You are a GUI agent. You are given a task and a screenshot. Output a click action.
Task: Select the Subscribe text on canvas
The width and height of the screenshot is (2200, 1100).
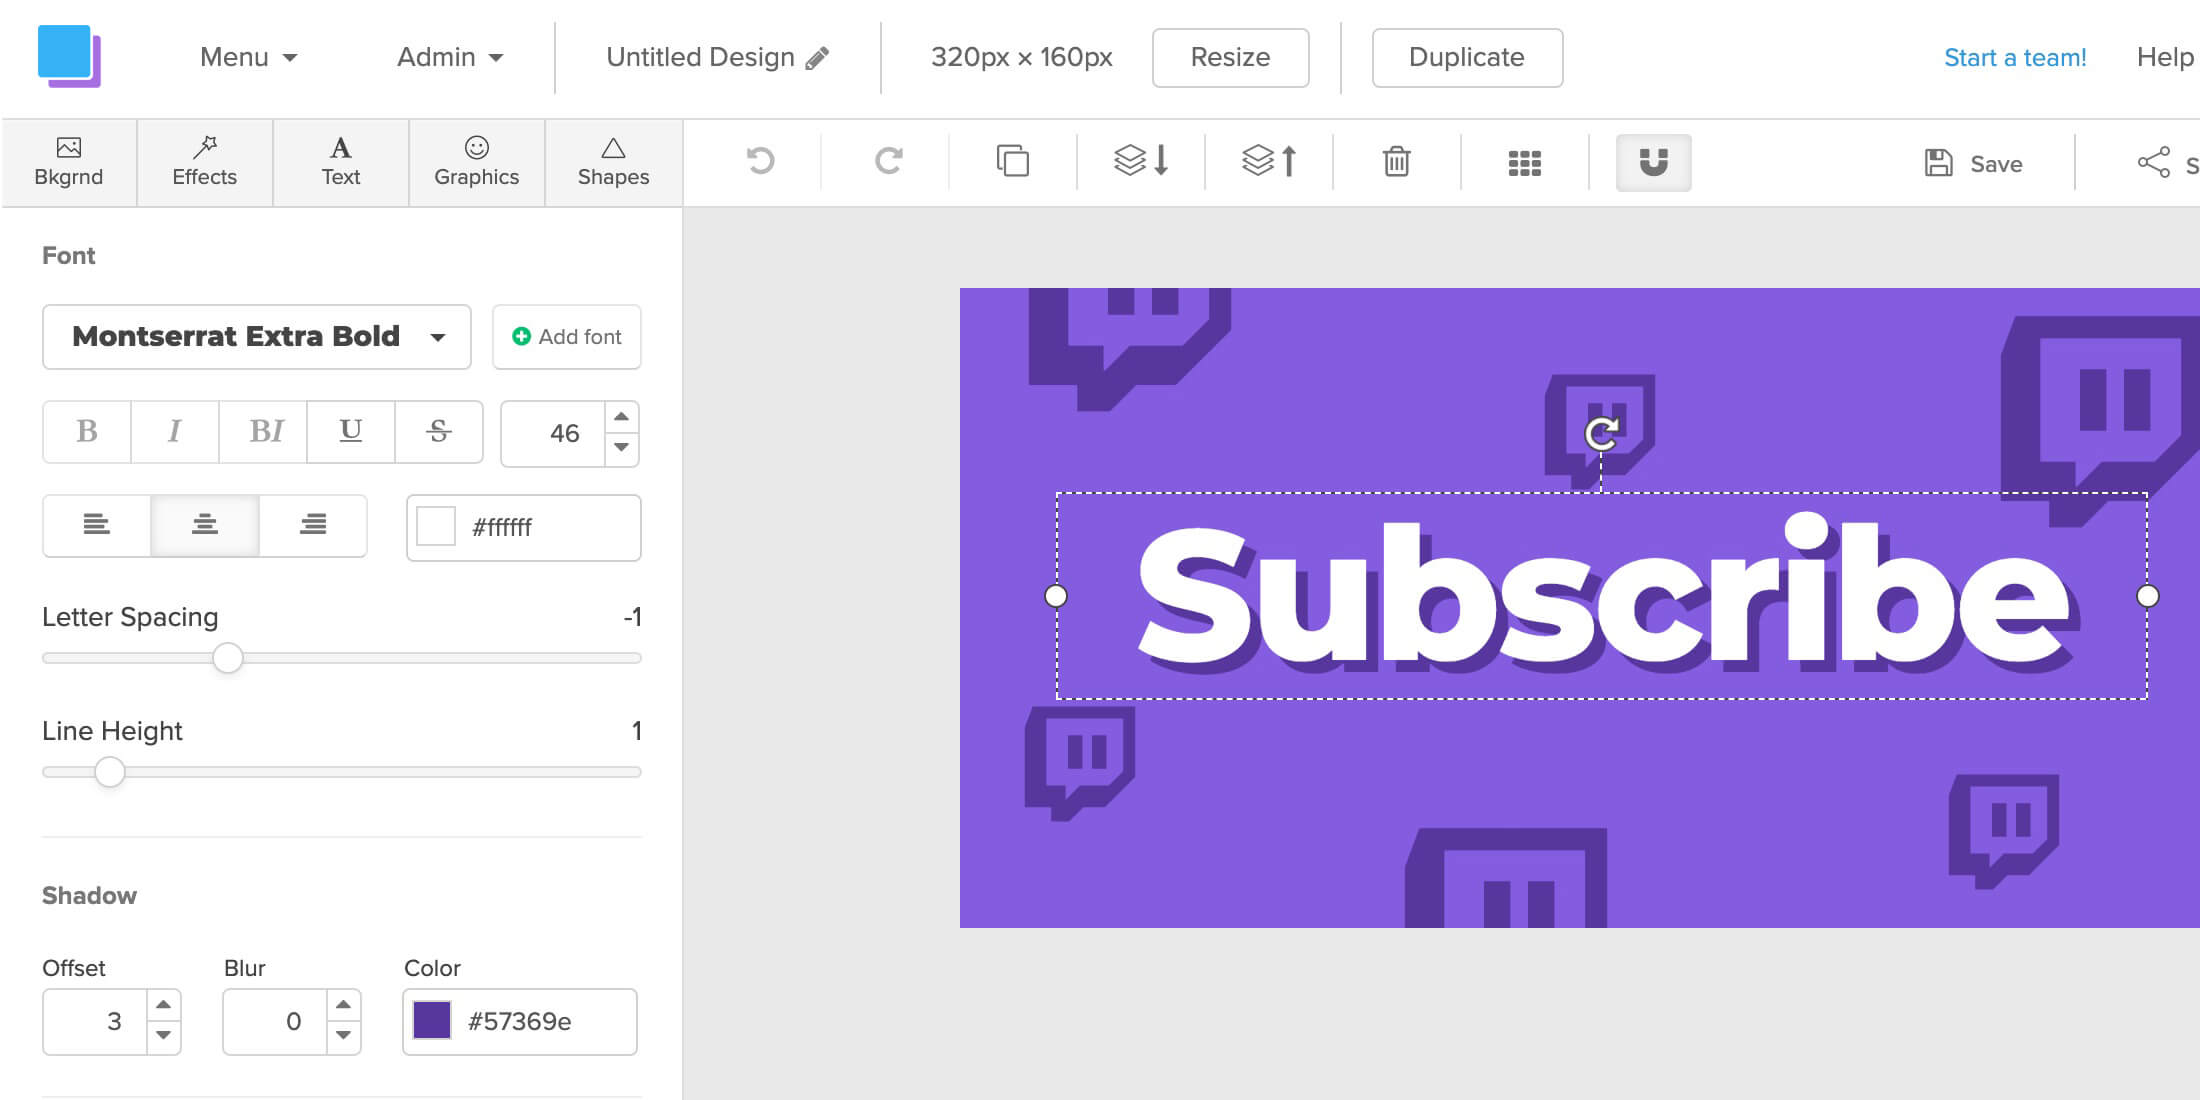coord(1603,594)
